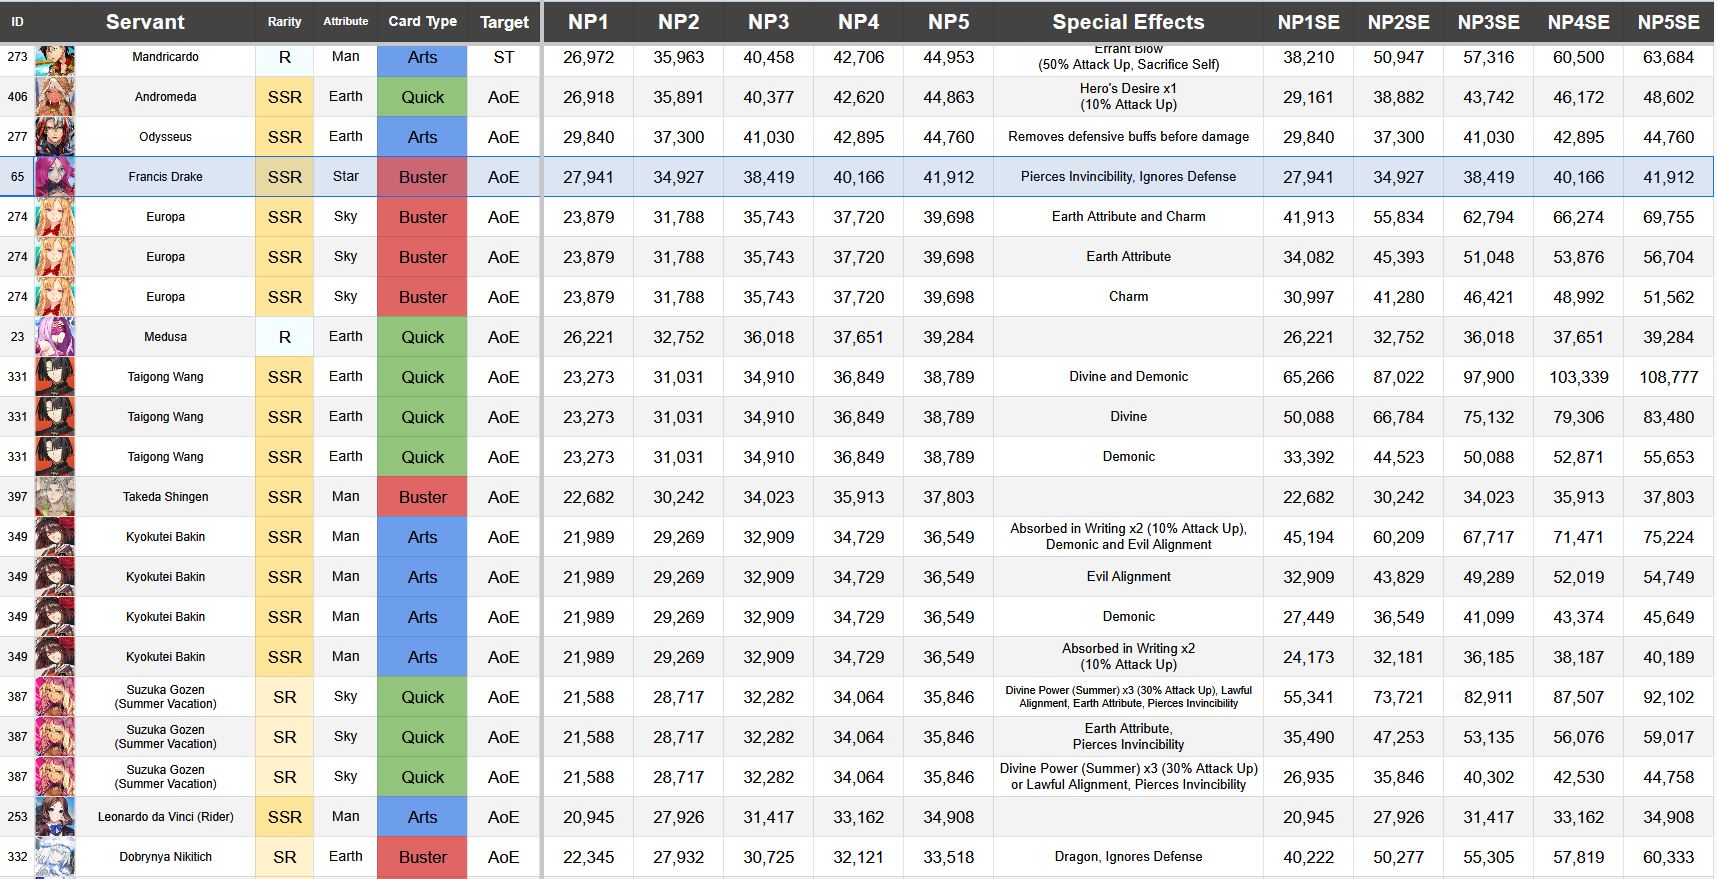Click the 92,102 value for Suzuka Gozen
Viewport: 1717px width, 879px height.
coord(1668,697)
